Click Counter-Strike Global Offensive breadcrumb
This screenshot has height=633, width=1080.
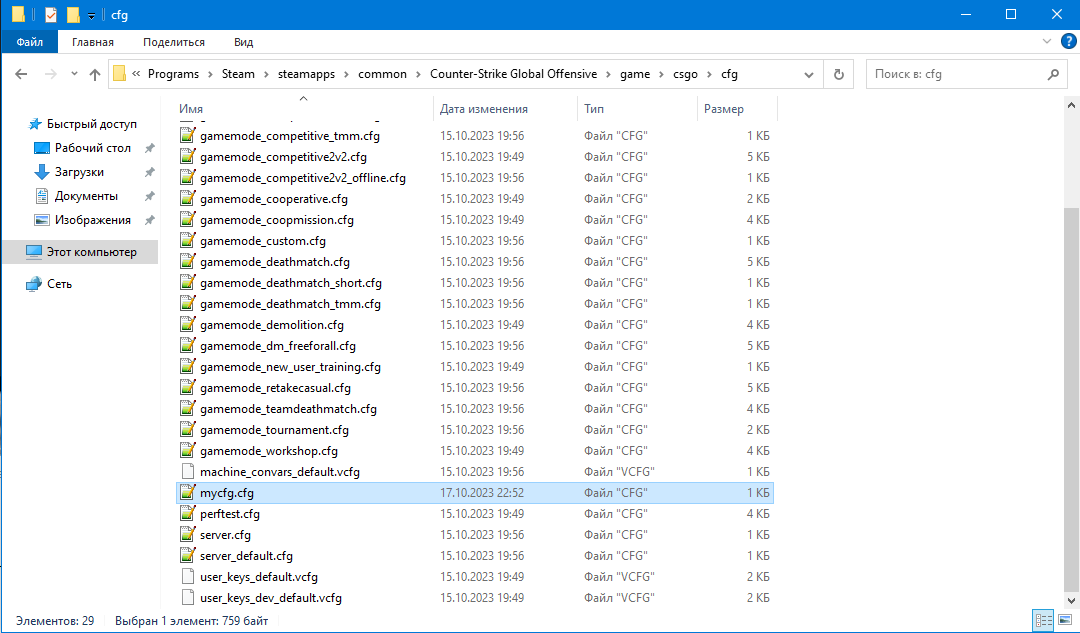(513, 74)
